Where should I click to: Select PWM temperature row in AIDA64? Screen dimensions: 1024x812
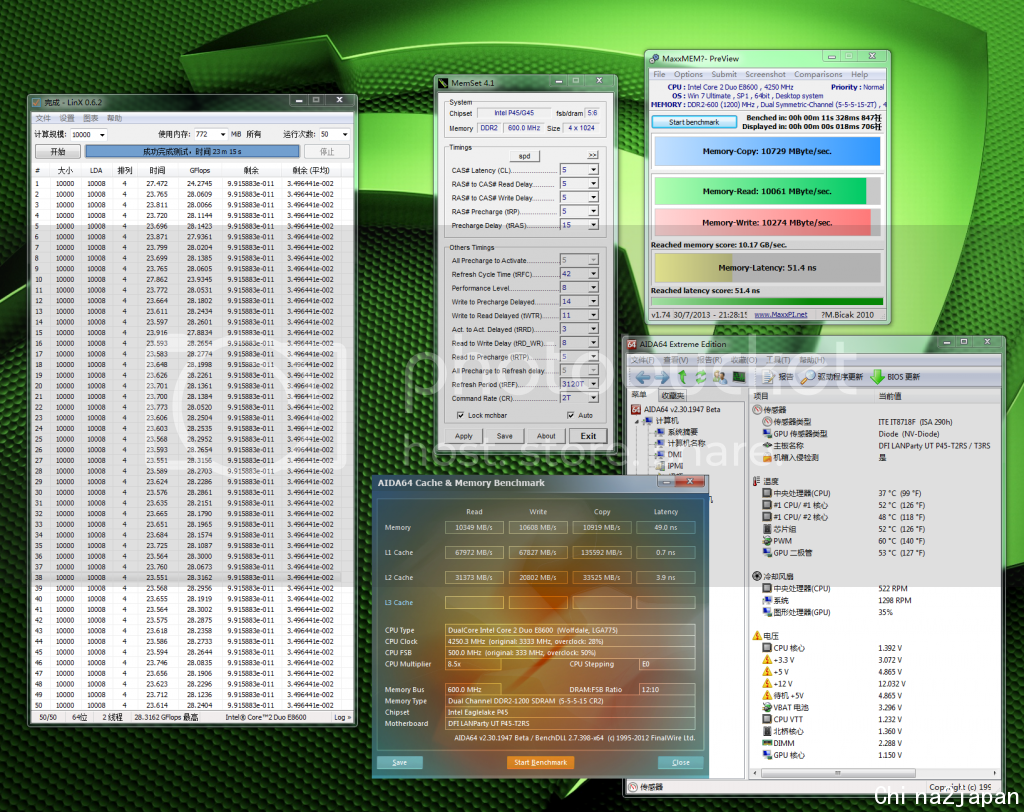pyautogui.click(x=875, y=541)
